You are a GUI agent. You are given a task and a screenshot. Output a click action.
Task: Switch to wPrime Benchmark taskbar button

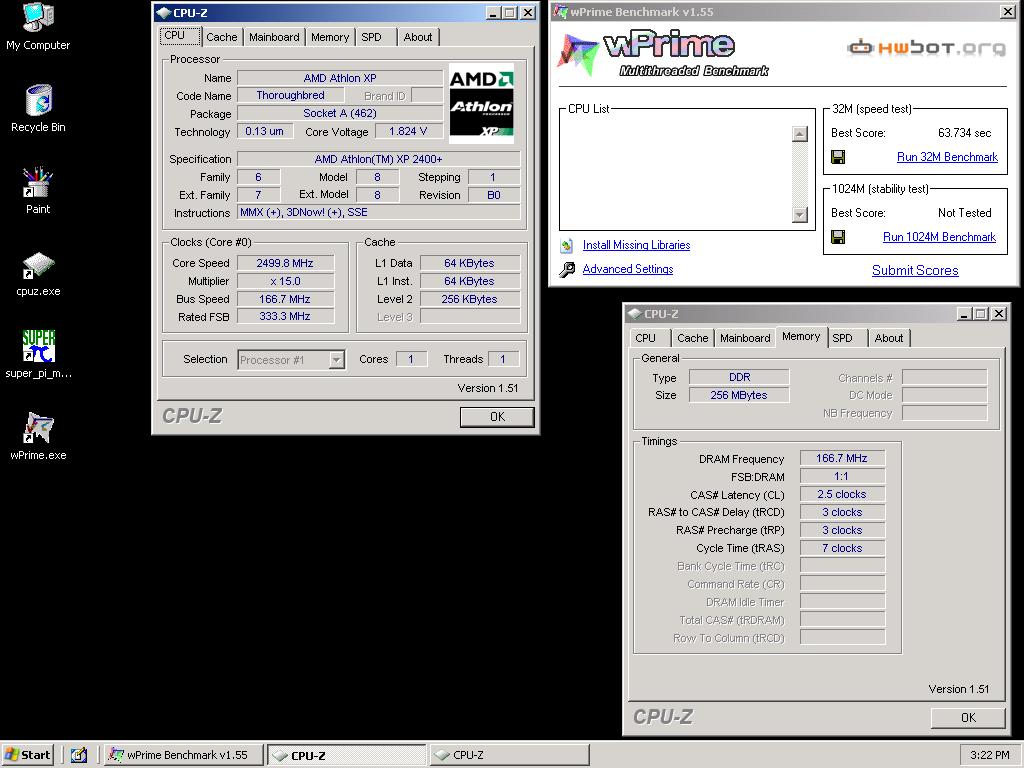pyautogui.click(x=184, y=755)
